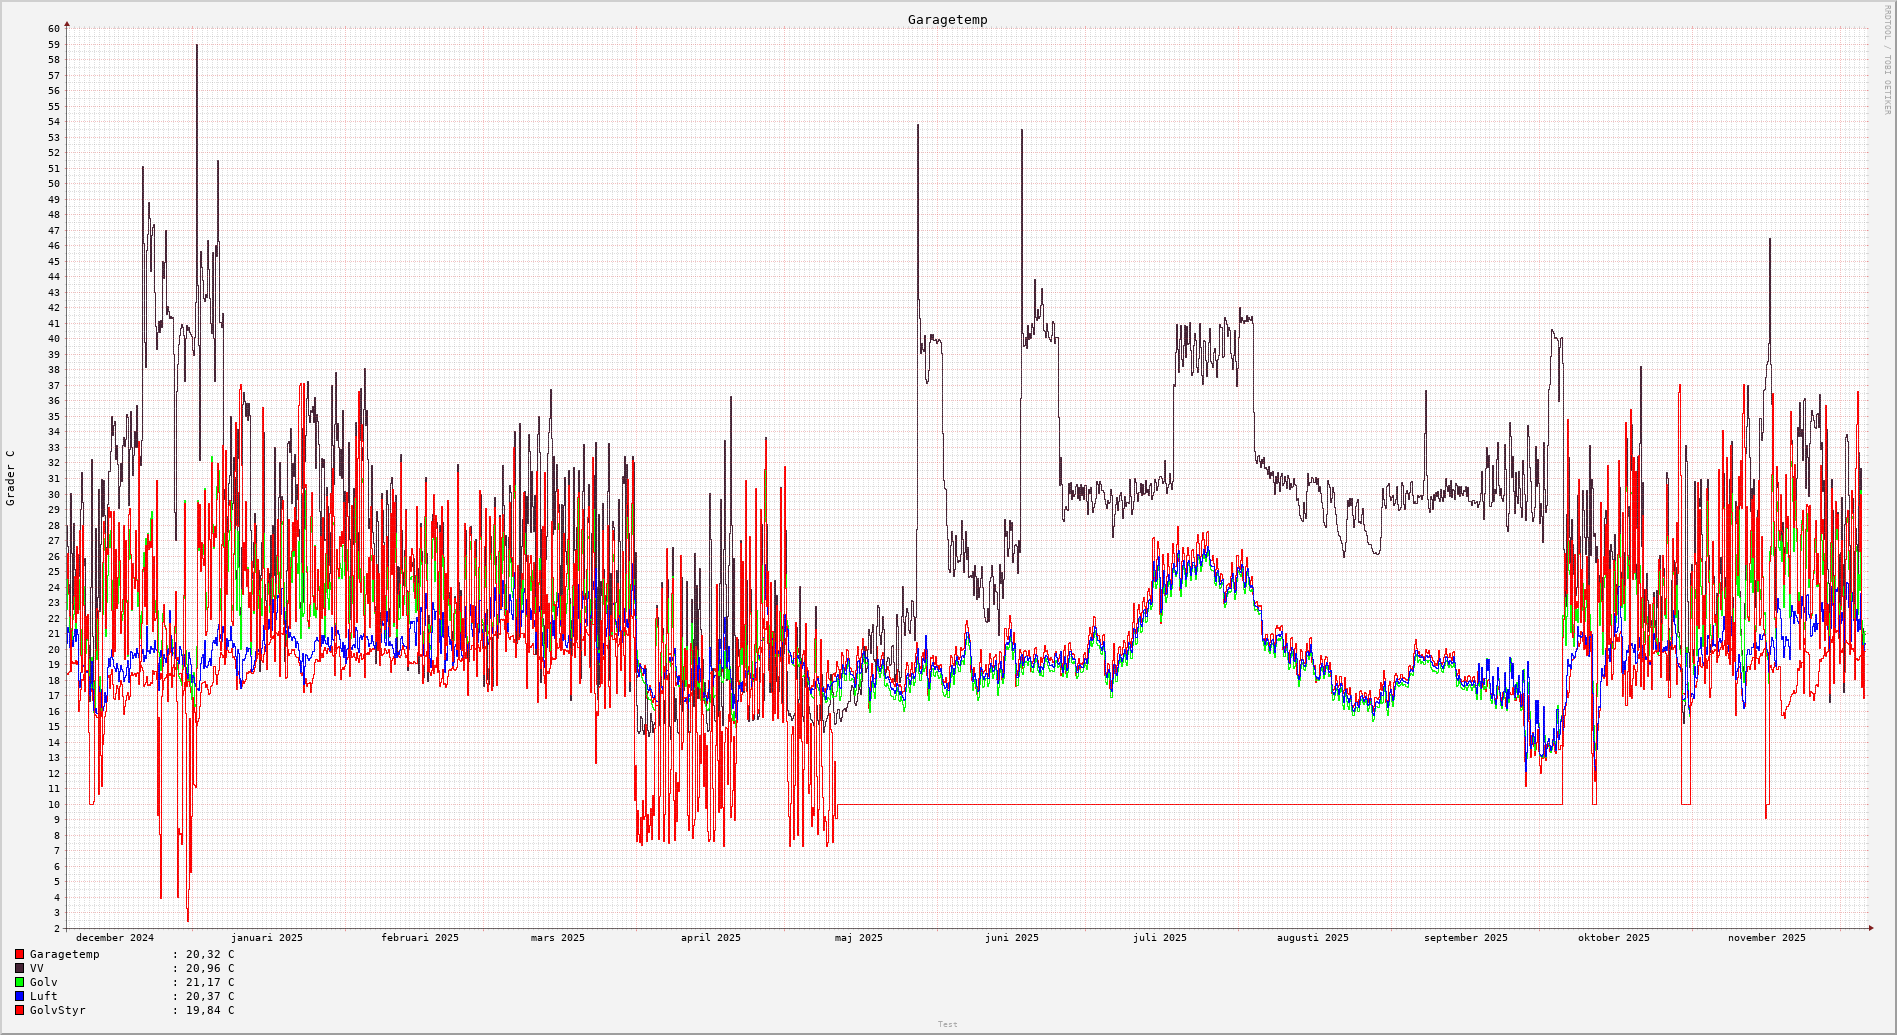Click the VV legend label text
Screen dimensions: 1897x1035
click(x=37, y=968)
